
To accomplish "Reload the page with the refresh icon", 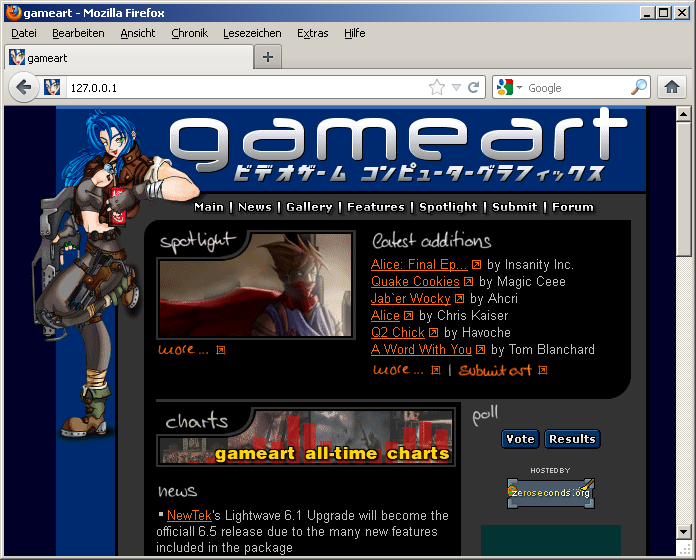I will (x=474, y=87).
